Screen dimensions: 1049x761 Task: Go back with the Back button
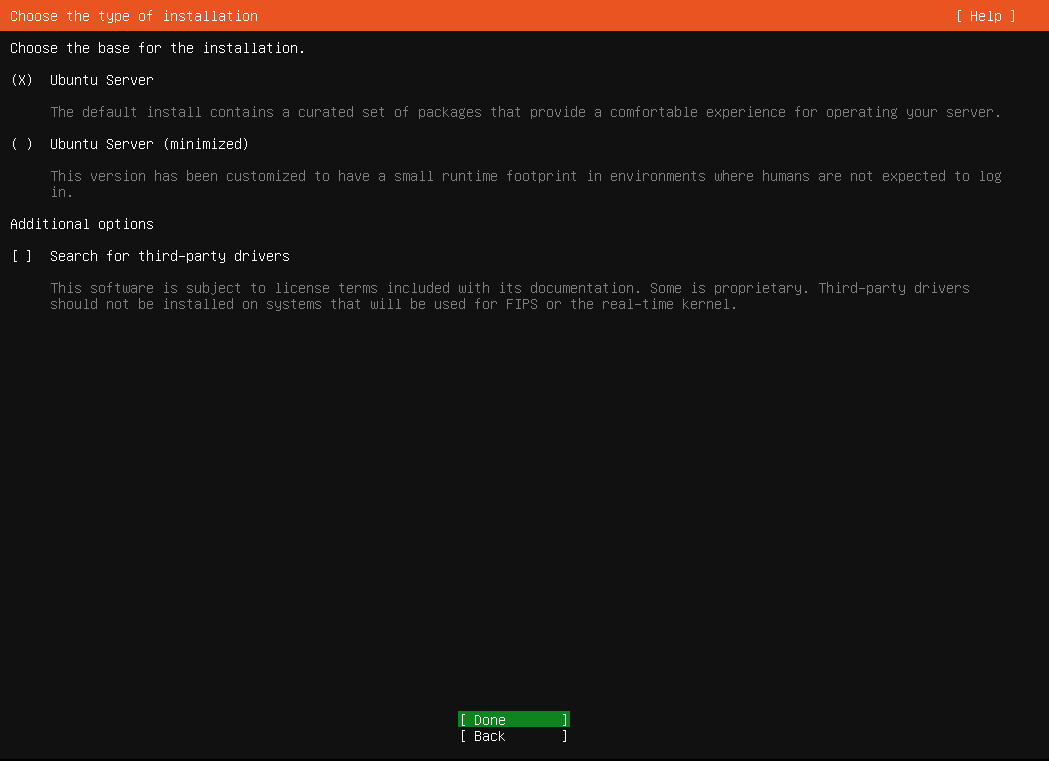[x=514, y=736]
